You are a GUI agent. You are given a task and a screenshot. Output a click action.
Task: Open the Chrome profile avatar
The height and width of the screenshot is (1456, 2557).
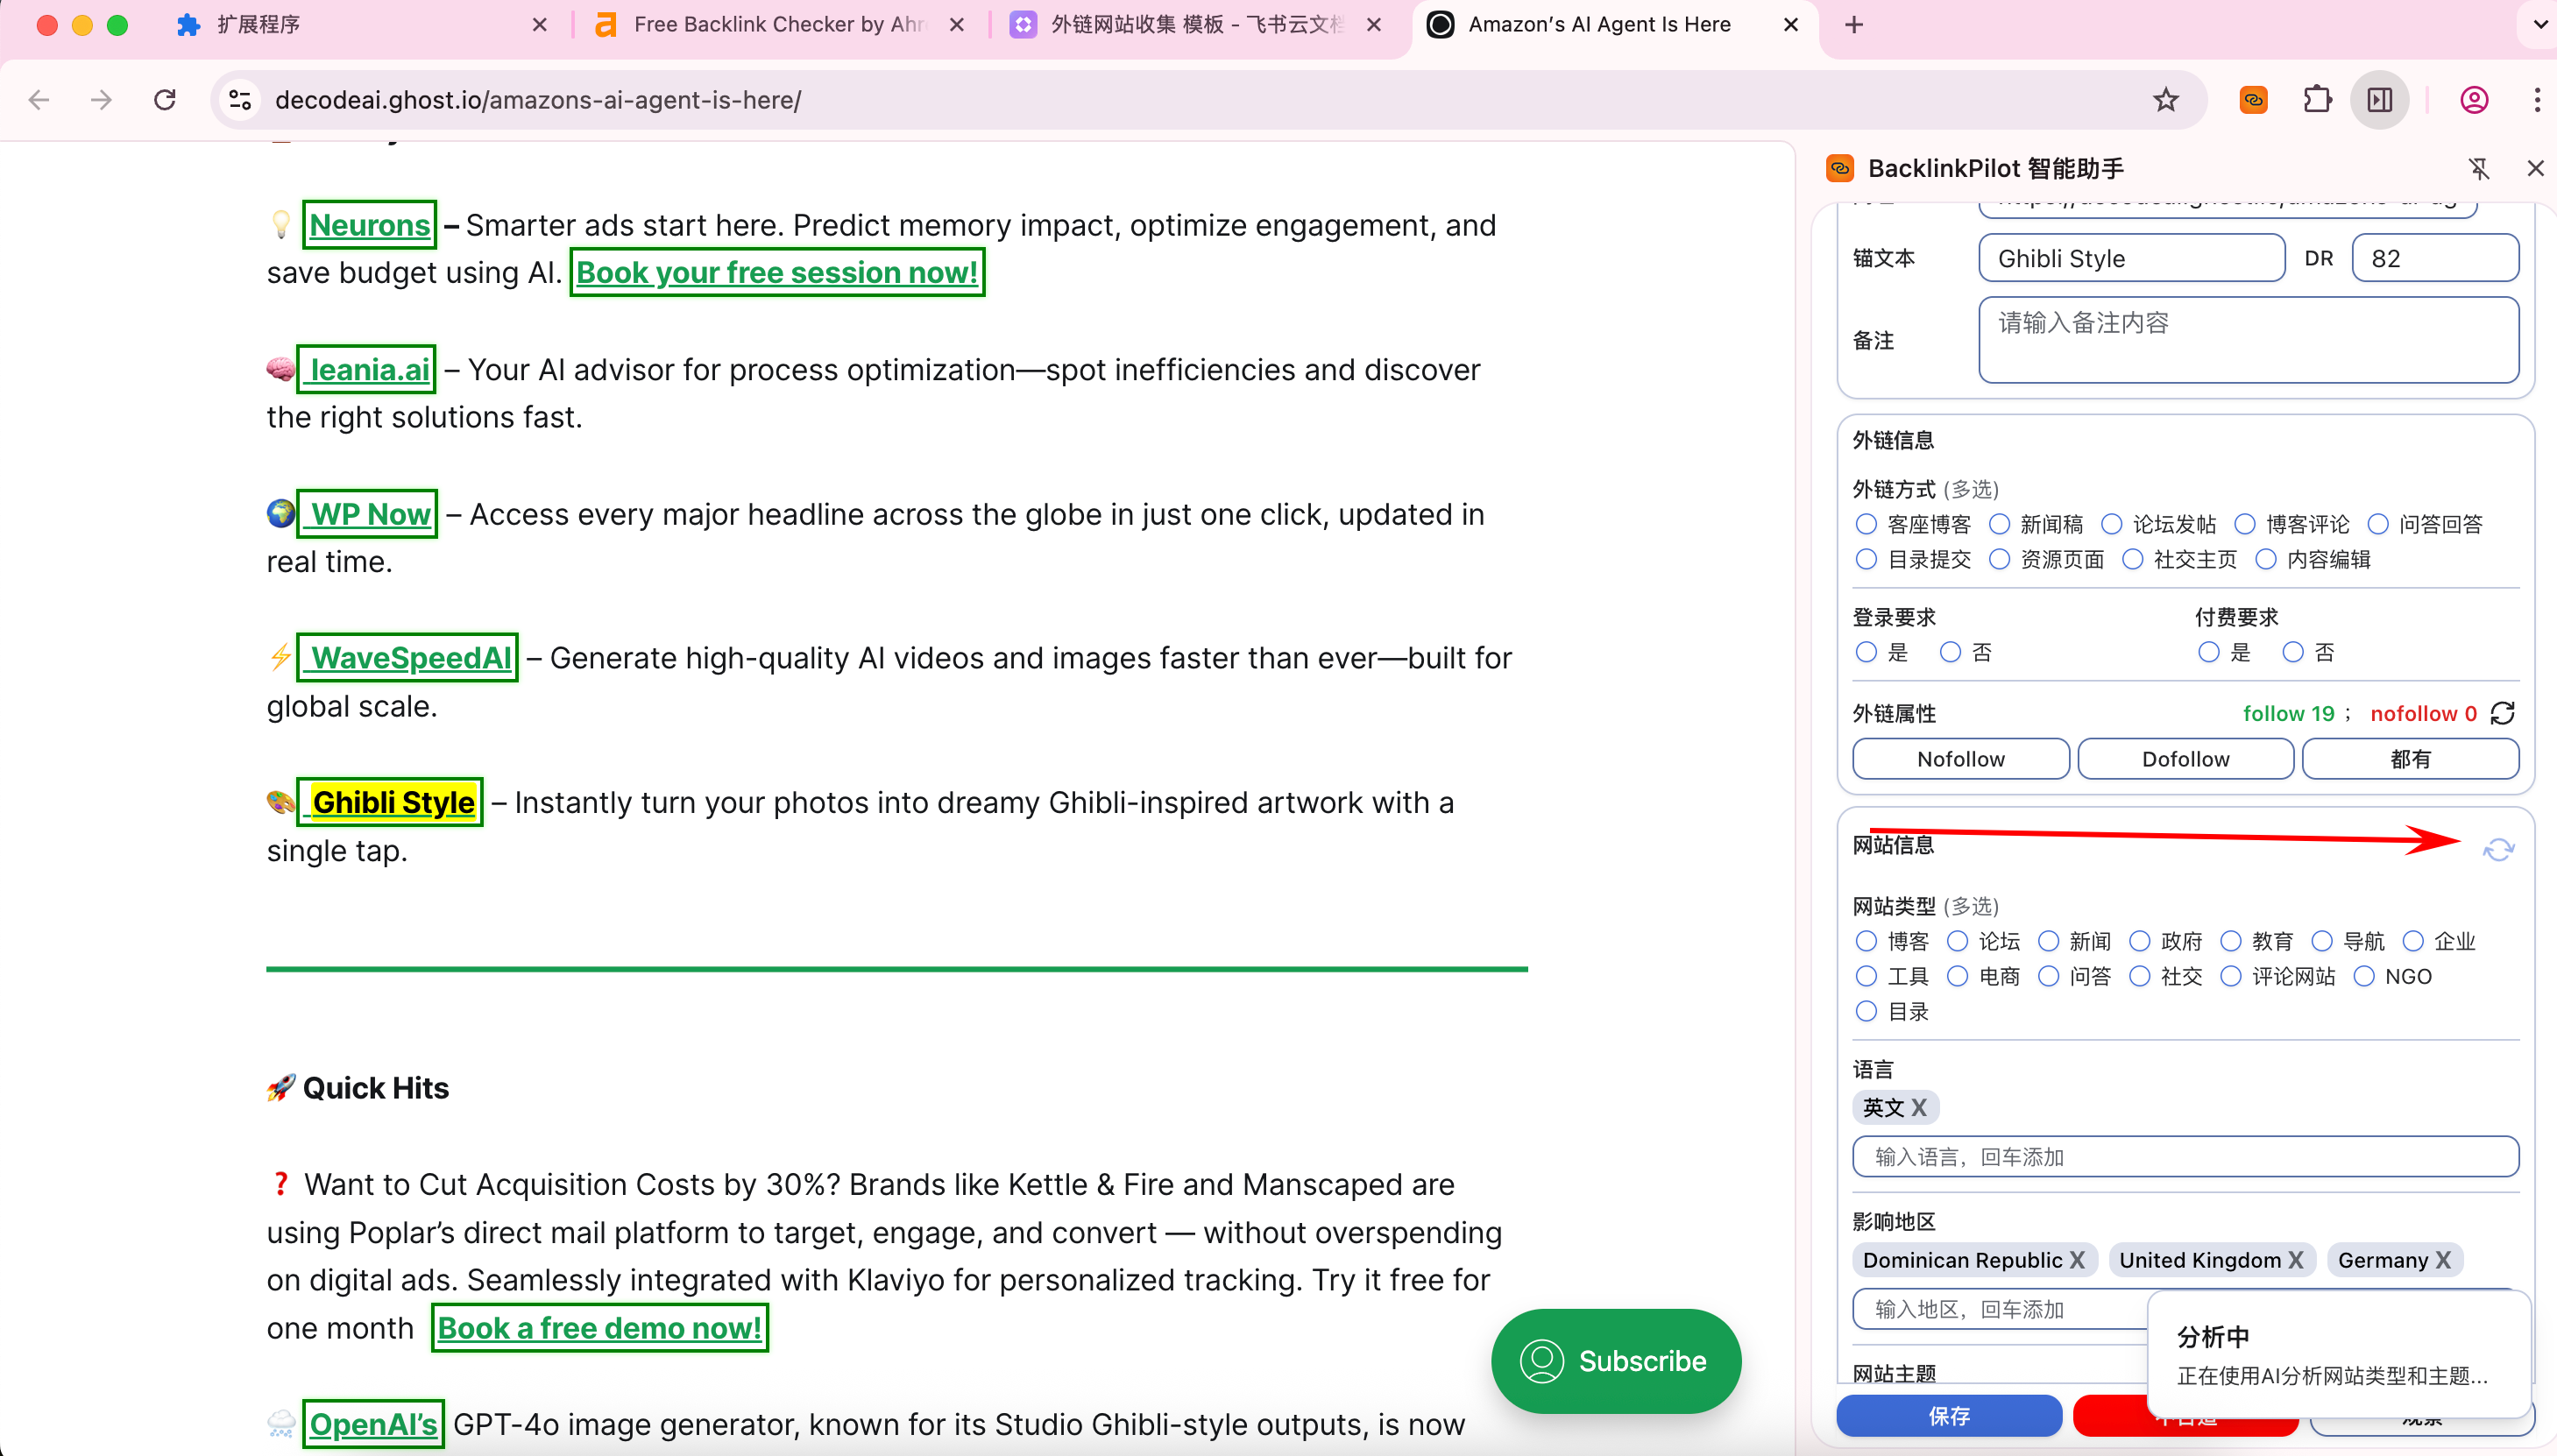click(2474, 100)
